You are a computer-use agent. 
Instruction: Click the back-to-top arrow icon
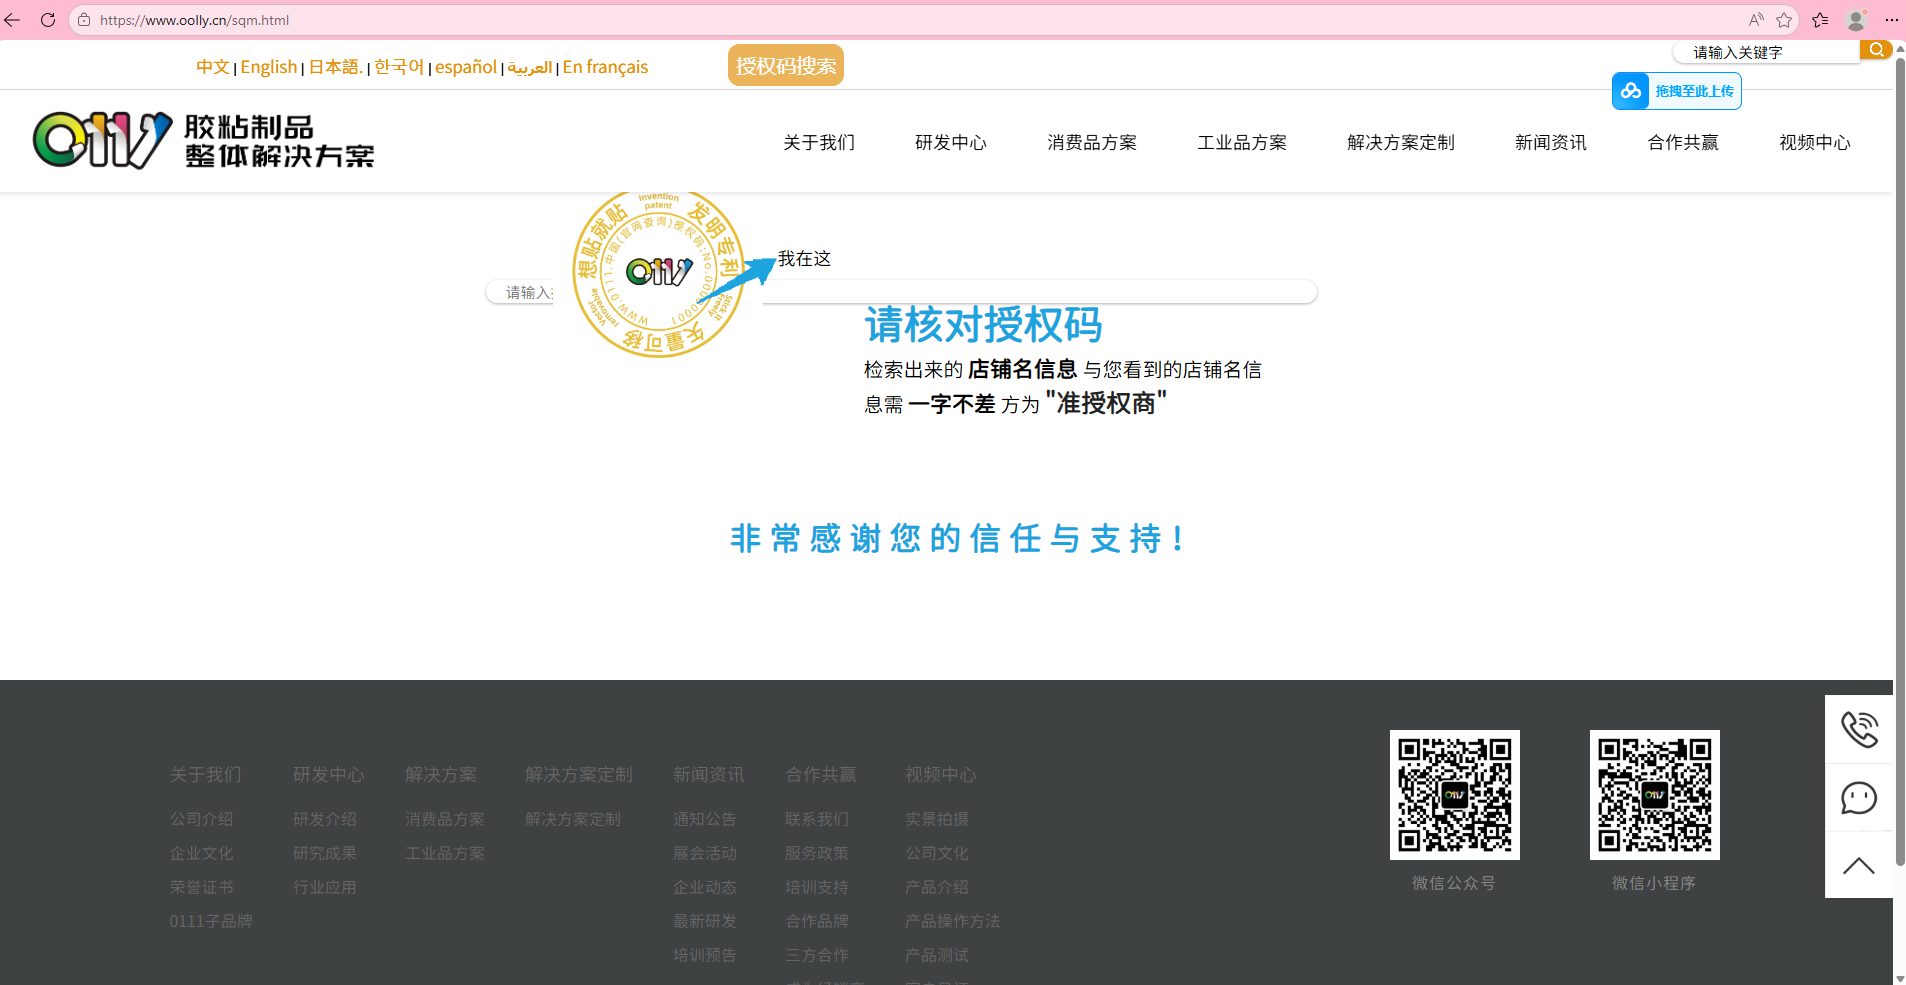1859,866
